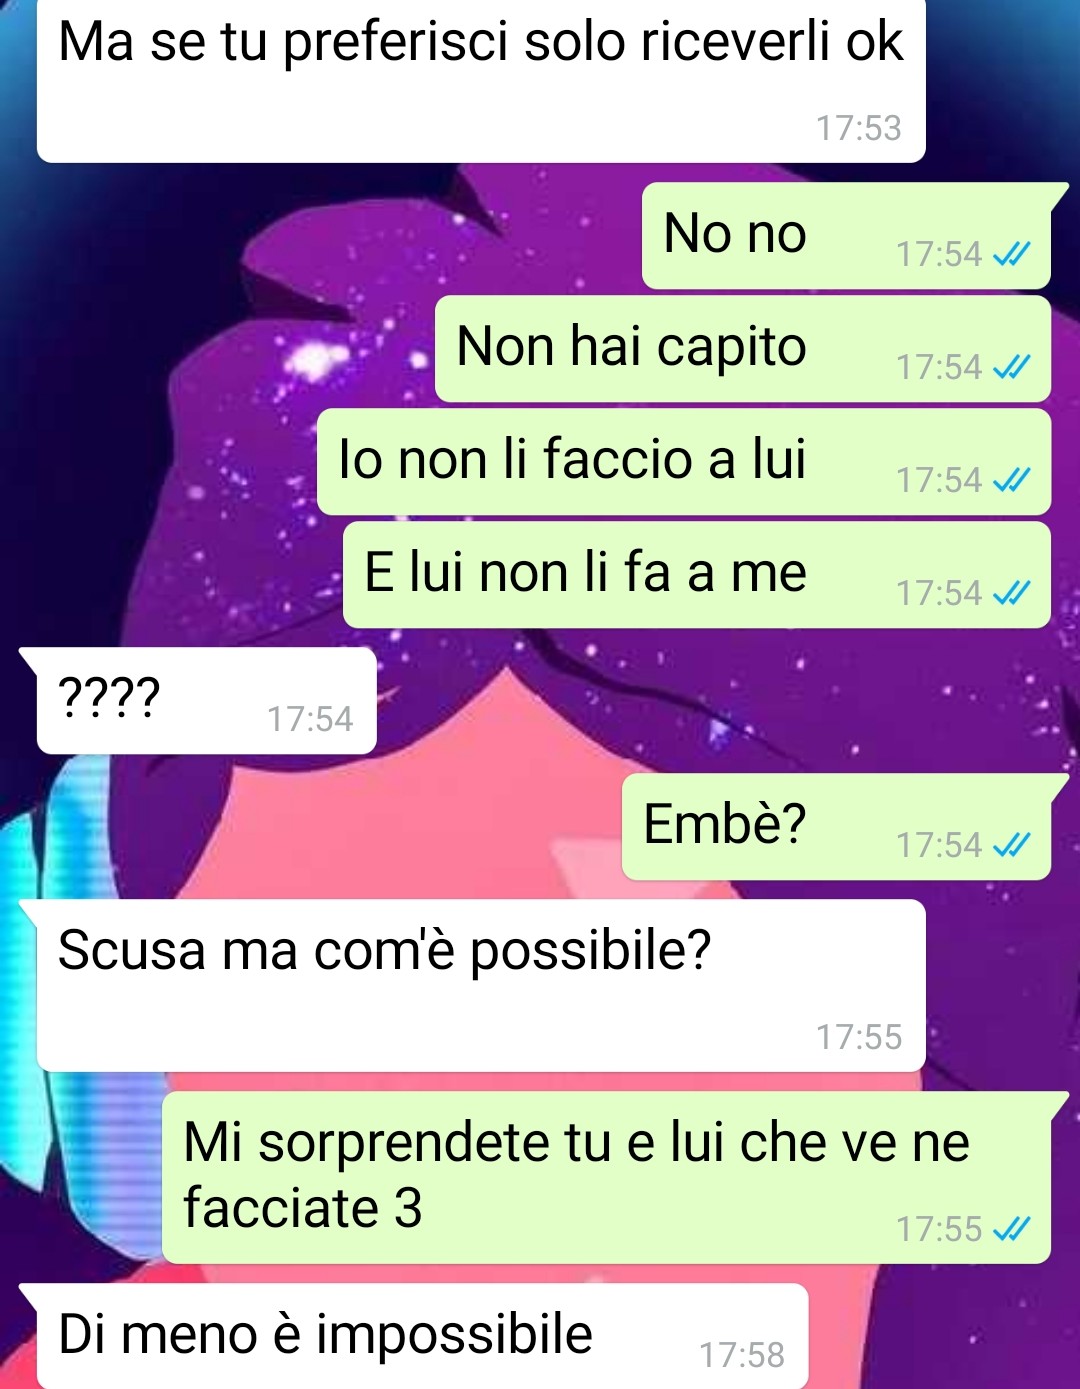Click the read-receipt ticks on 'Embè?'
This screenshot has height=1389, width=1080.
pyautogui.click(x=1011, y=846)
